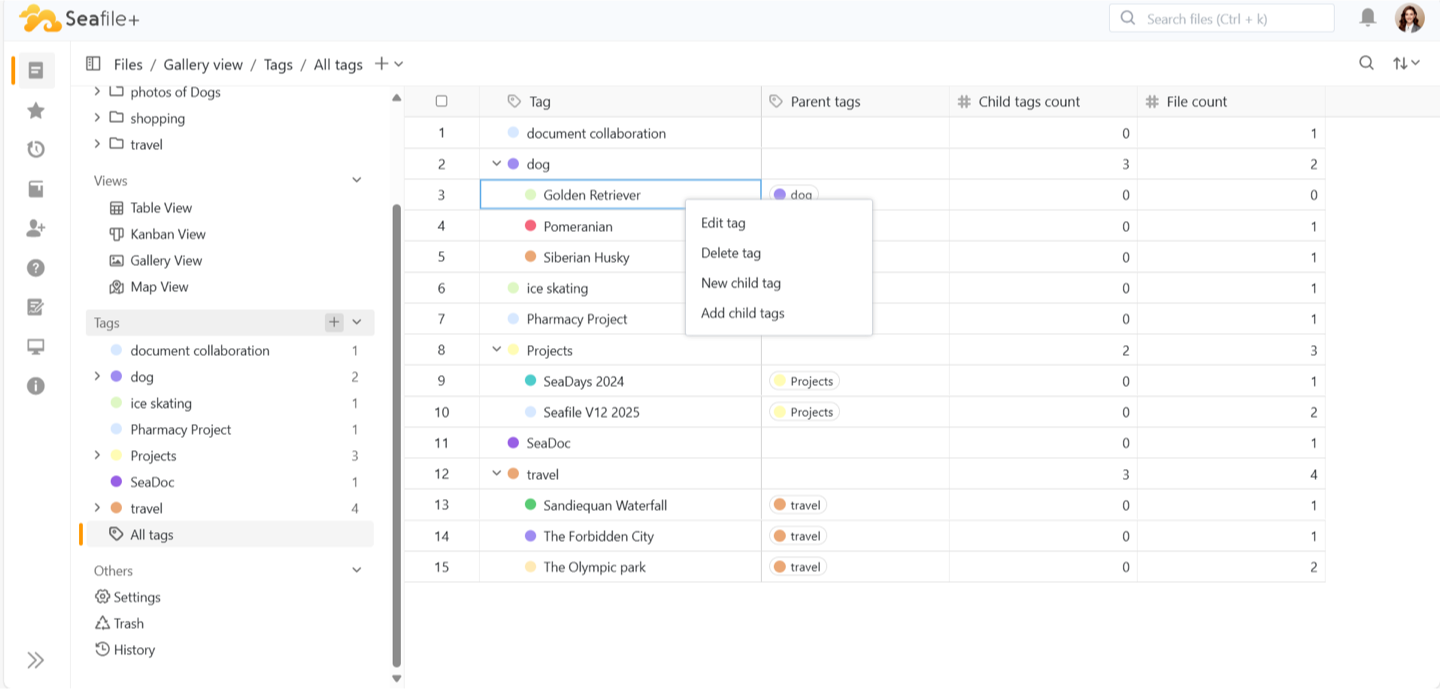Click the Seafile+ logo
The image size is (1440, 689).
coord(80,18)
